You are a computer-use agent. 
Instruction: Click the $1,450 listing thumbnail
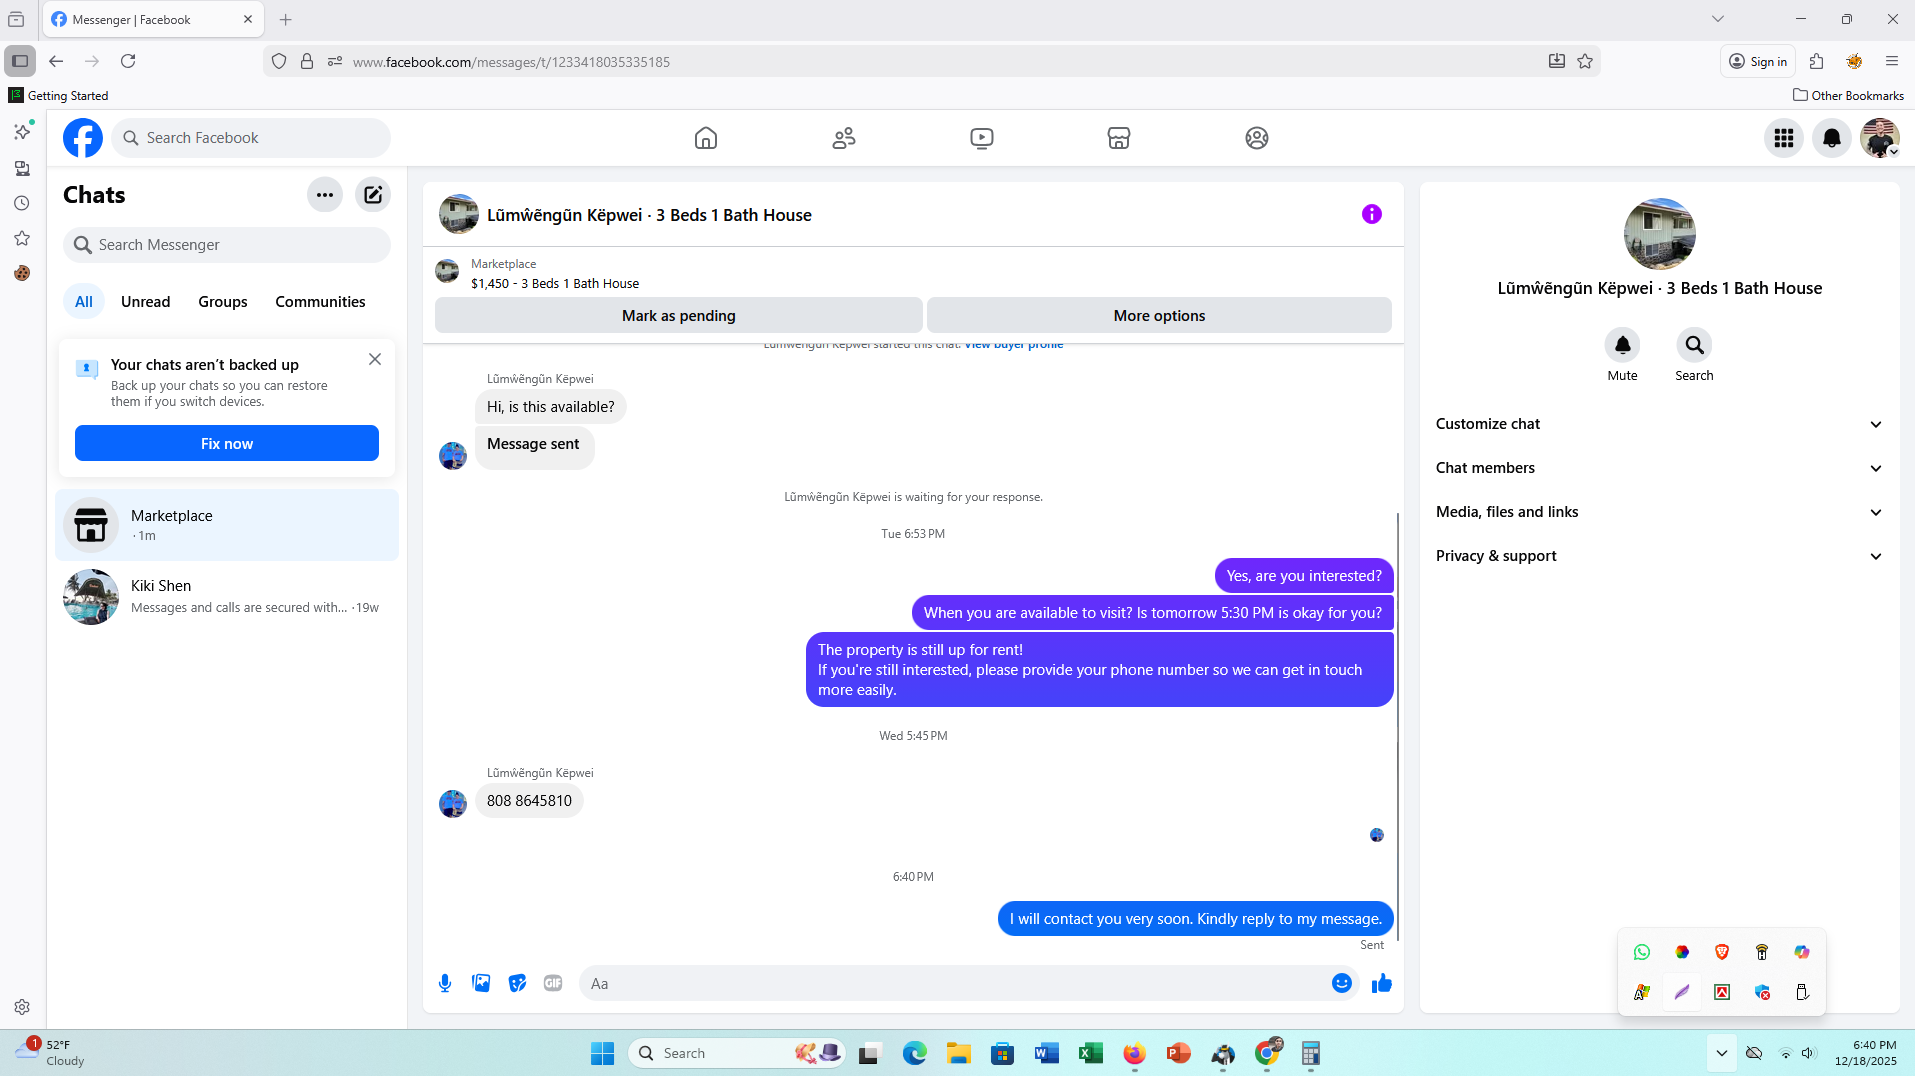[447, 271]
